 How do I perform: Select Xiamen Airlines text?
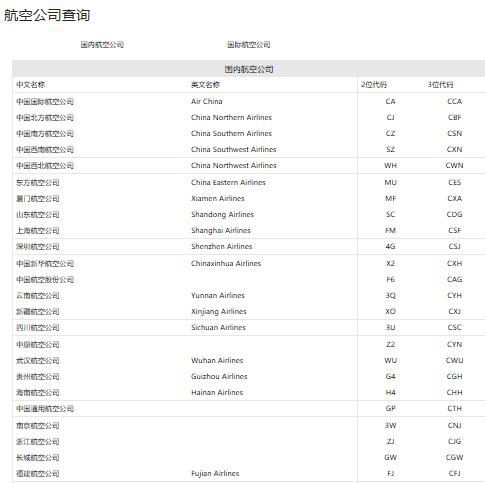218,198
